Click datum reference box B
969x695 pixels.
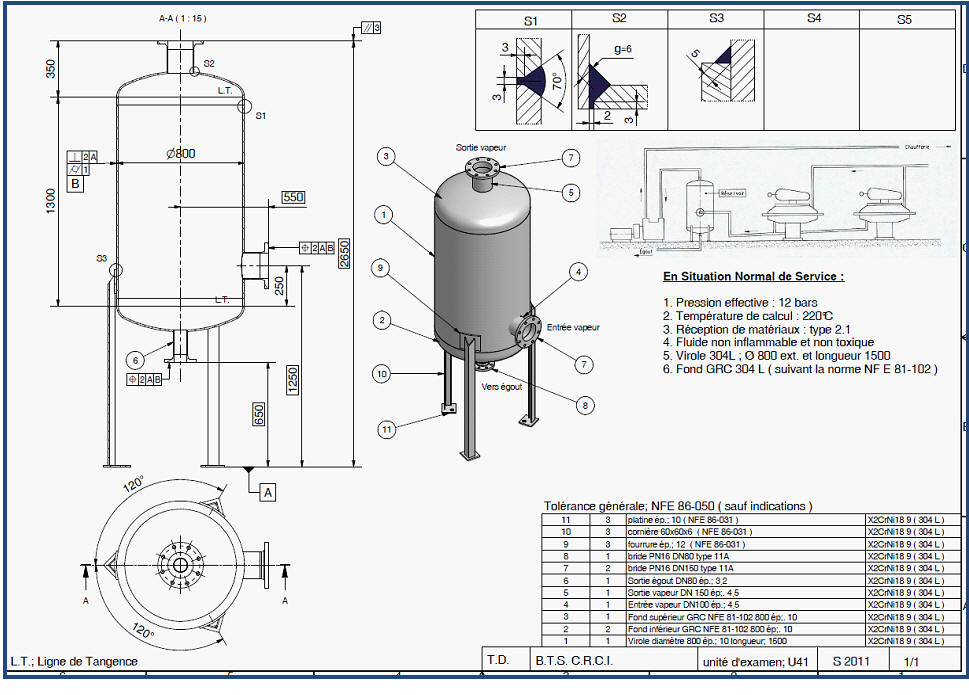pos(75,183)
